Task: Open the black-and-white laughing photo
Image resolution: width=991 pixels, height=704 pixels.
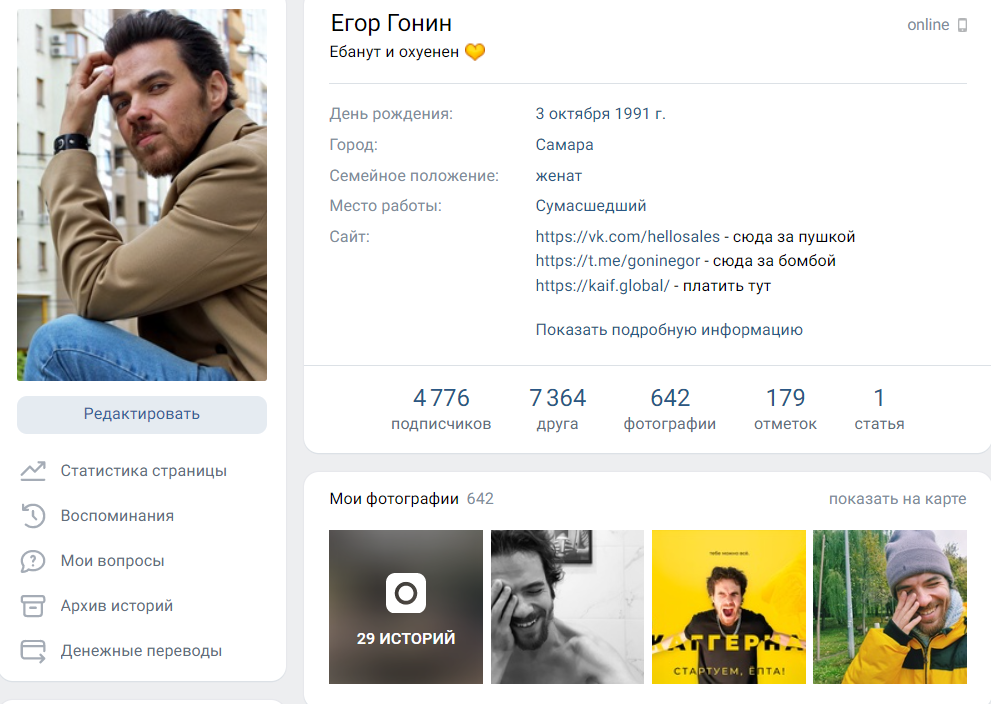Action: click(568, 607)
